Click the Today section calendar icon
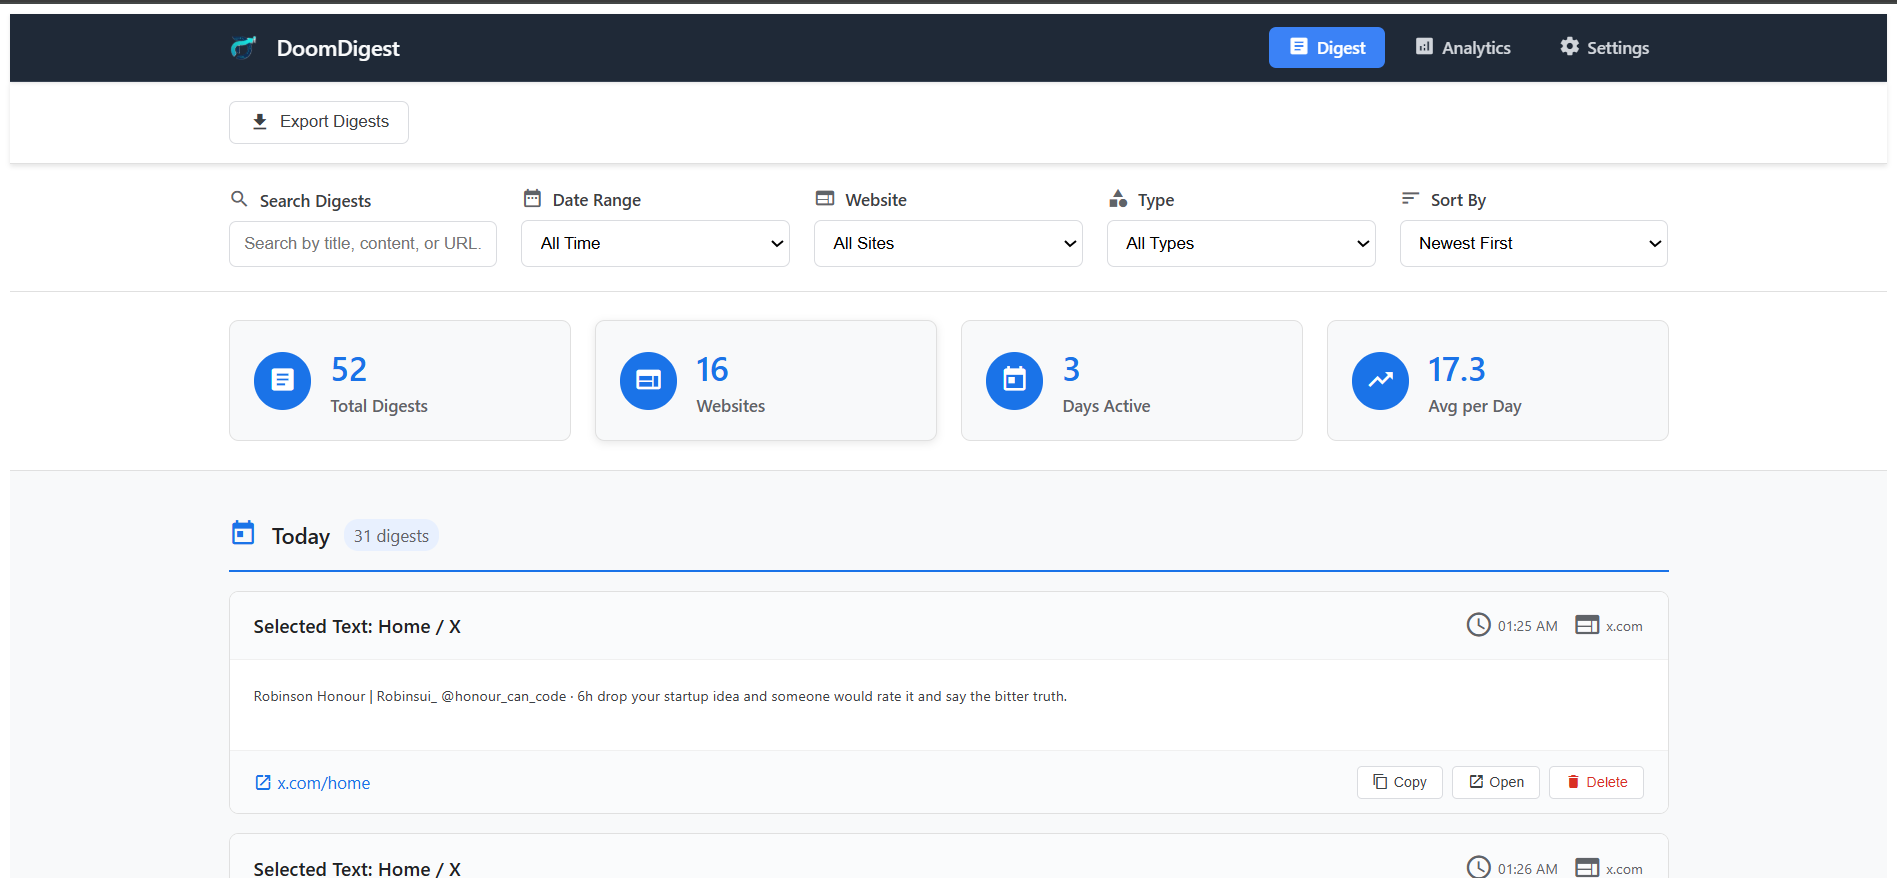Screen dimensions: 1897x878 pos(243,533)
